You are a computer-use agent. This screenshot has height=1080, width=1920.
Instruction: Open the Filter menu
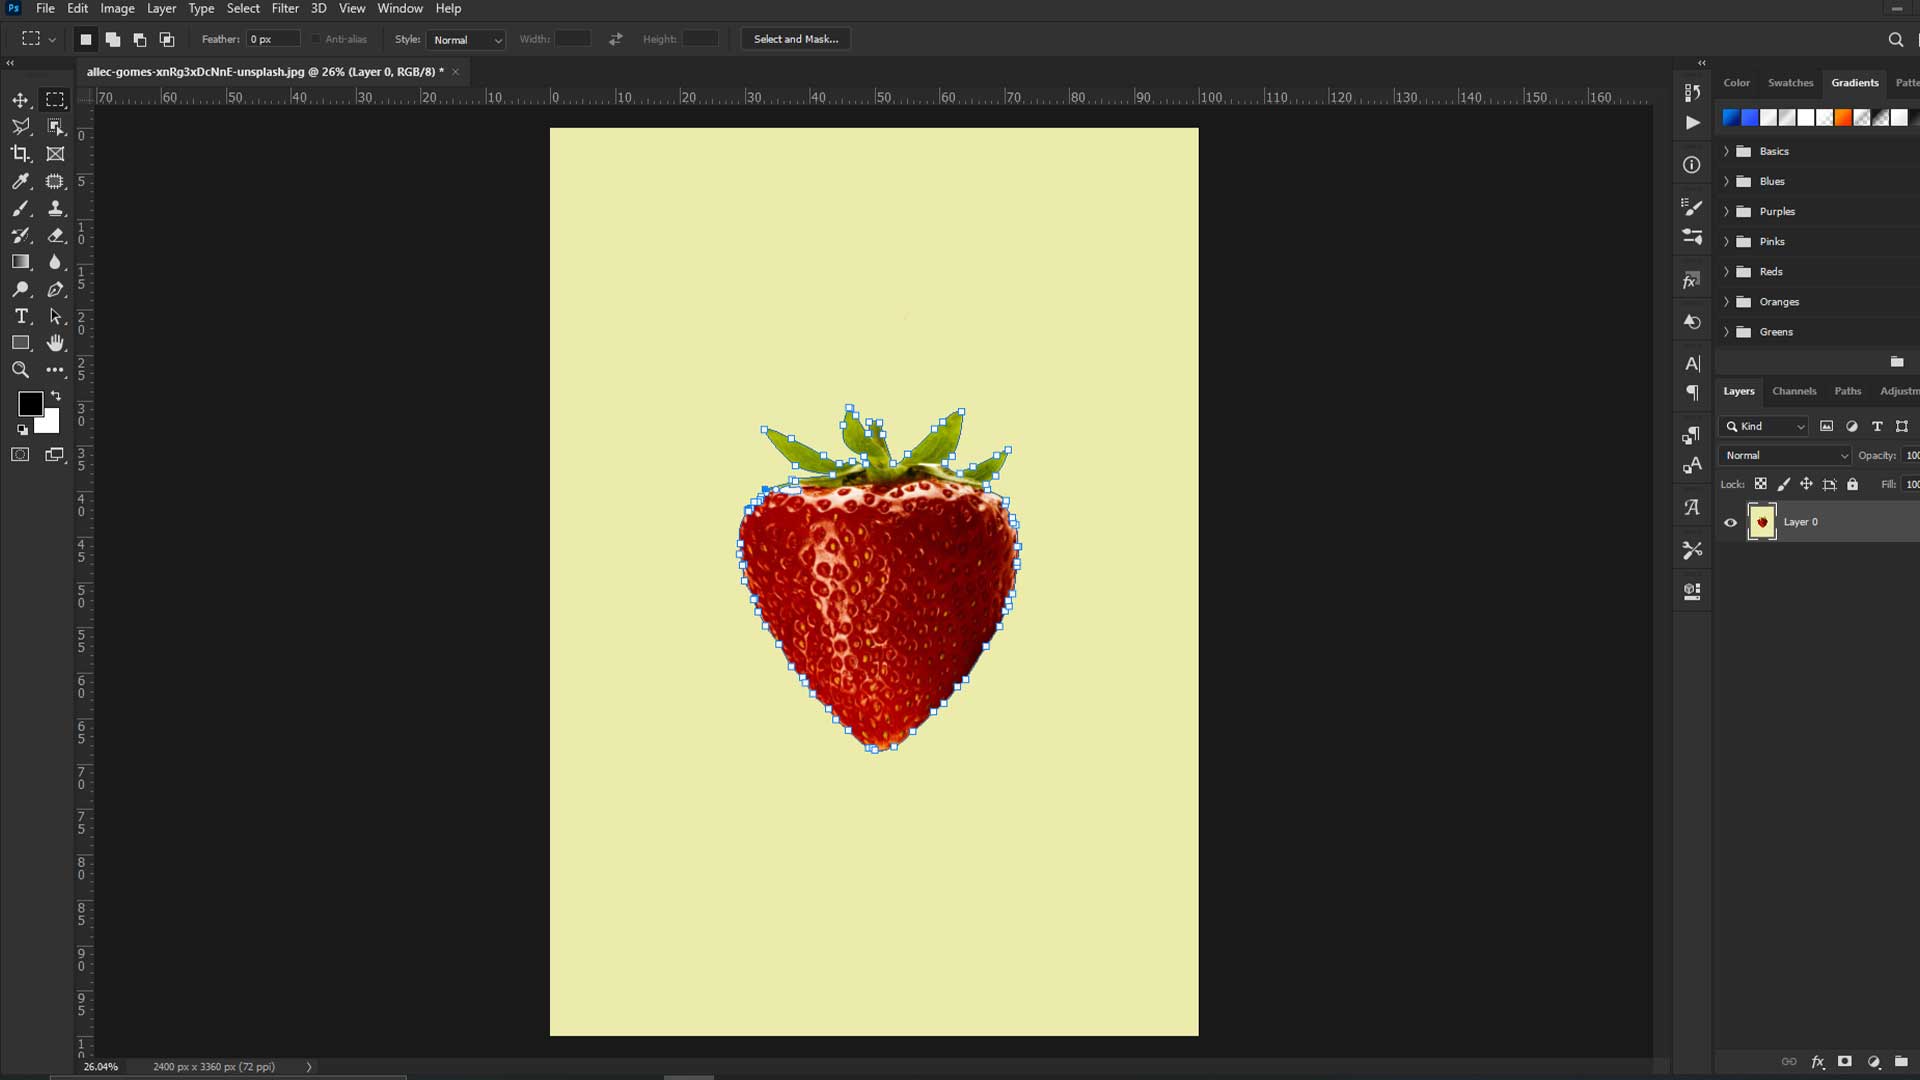pyautogui.click(x=285, y=8)
